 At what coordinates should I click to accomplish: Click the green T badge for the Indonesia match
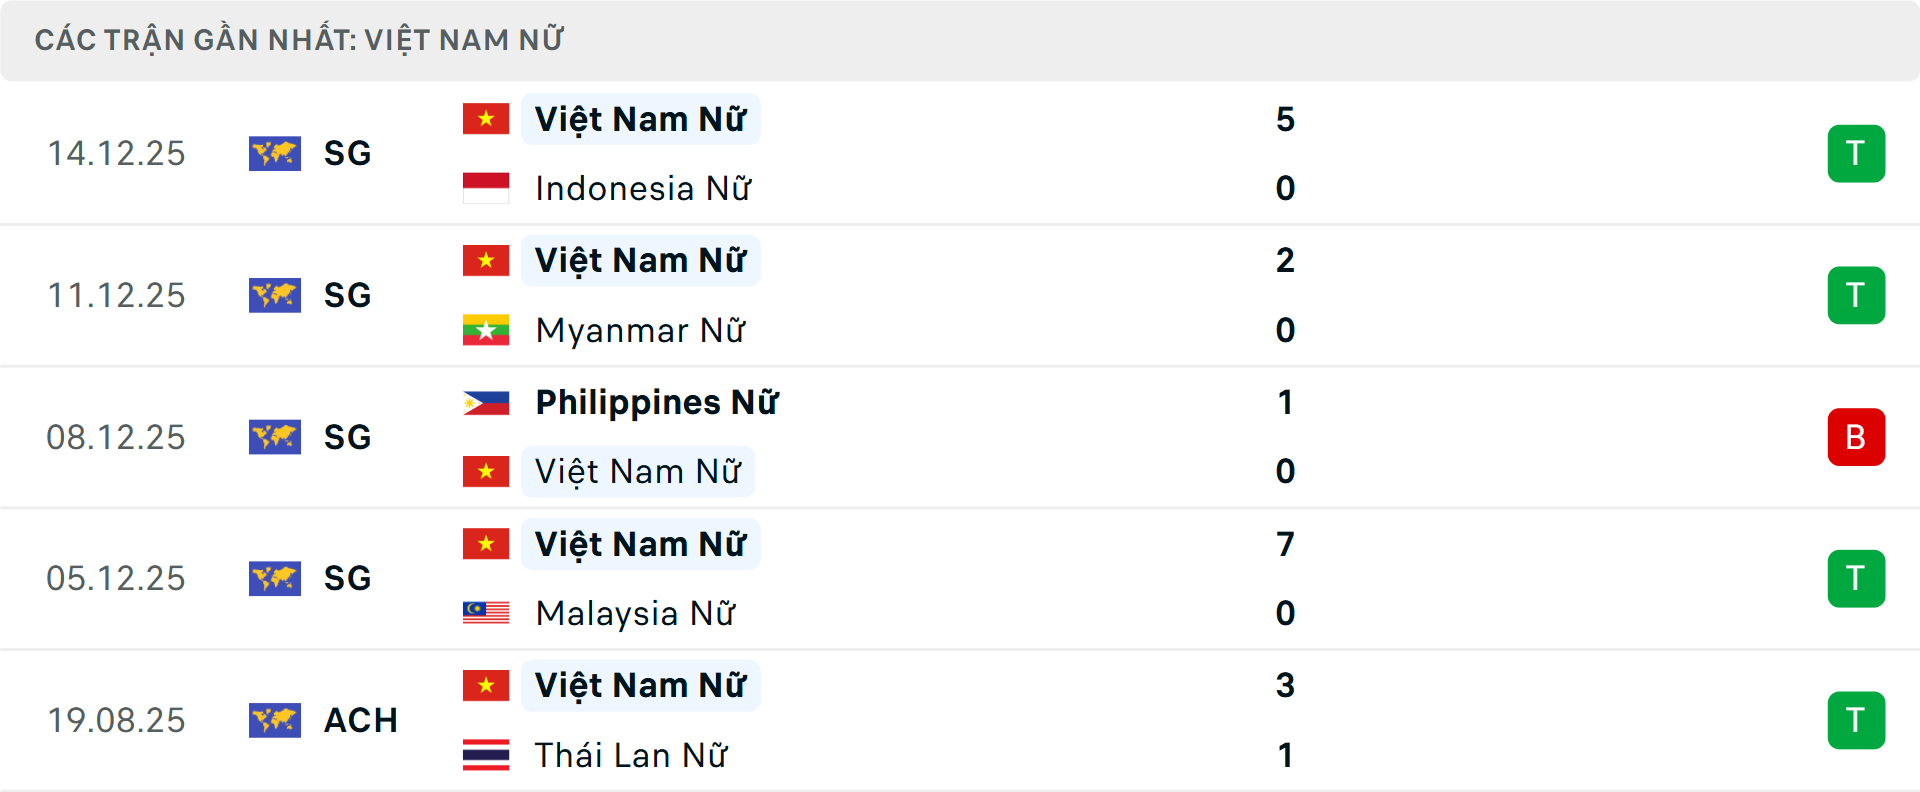pyautogui.click(x=1856, y=153)
